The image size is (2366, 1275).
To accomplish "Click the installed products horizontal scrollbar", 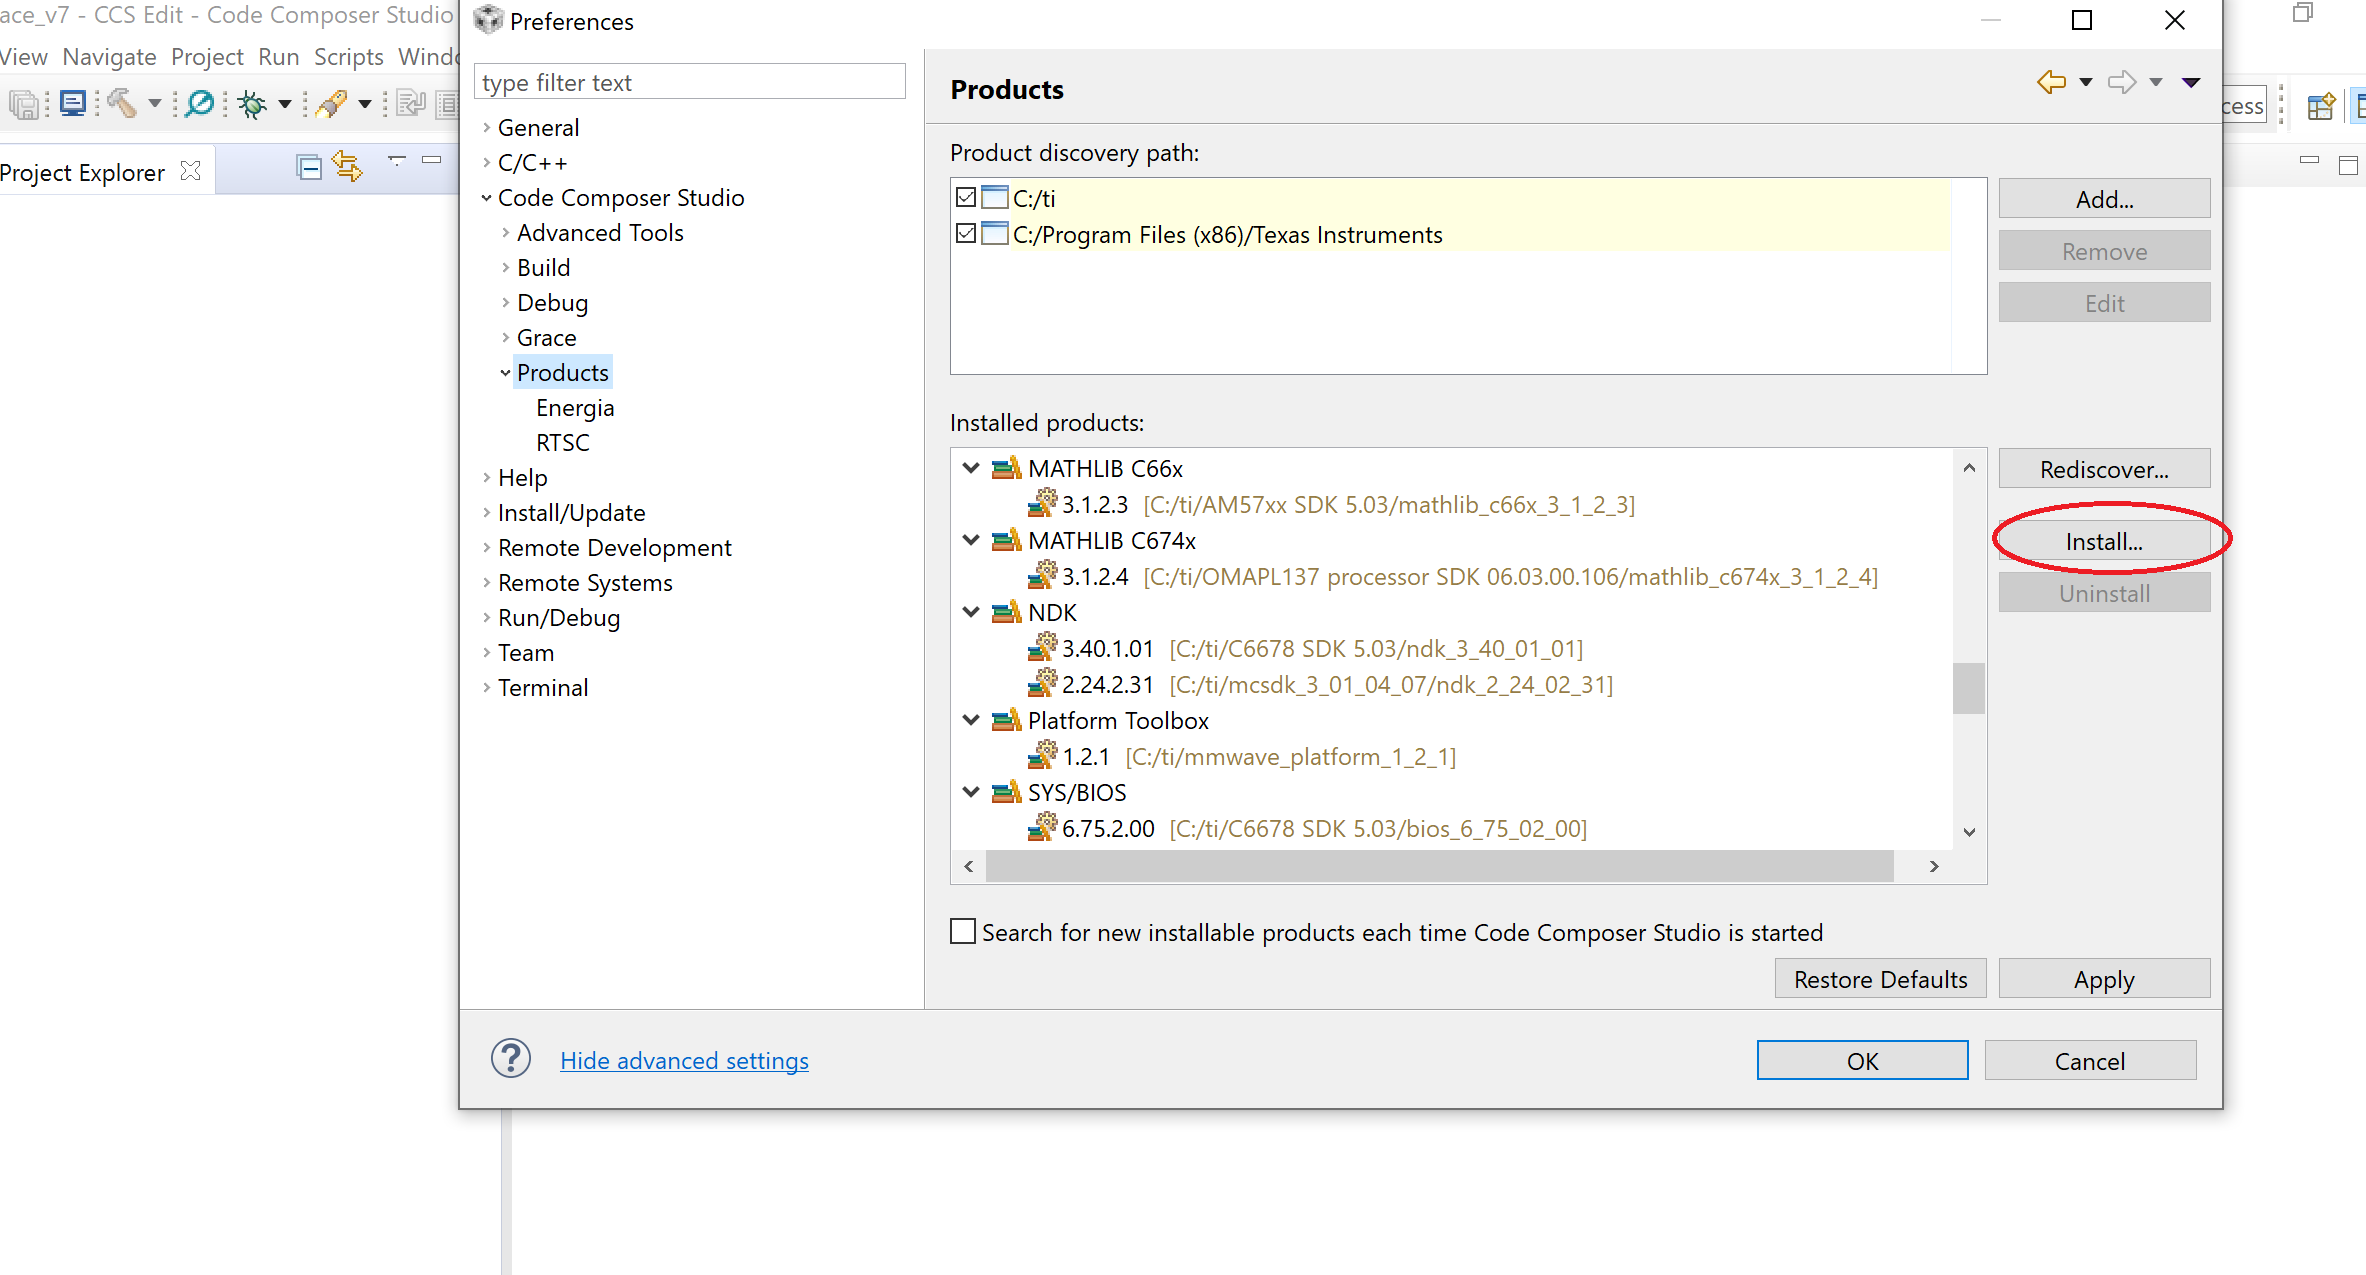I will [x=1439, y=866].
